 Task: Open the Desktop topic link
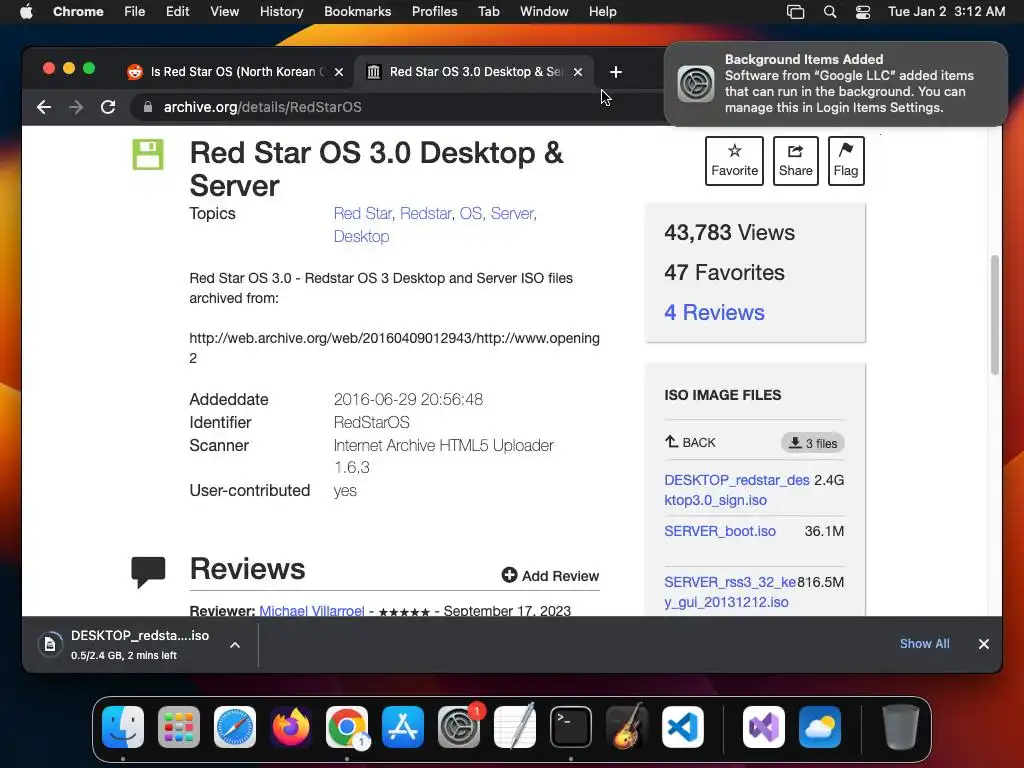(361, 236)
